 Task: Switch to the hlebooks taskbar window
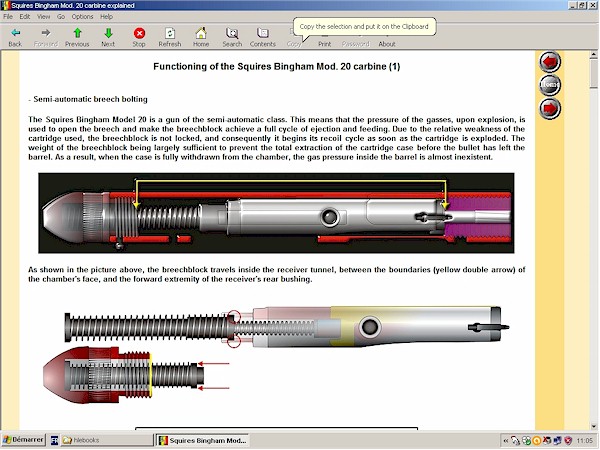(107, 440)
